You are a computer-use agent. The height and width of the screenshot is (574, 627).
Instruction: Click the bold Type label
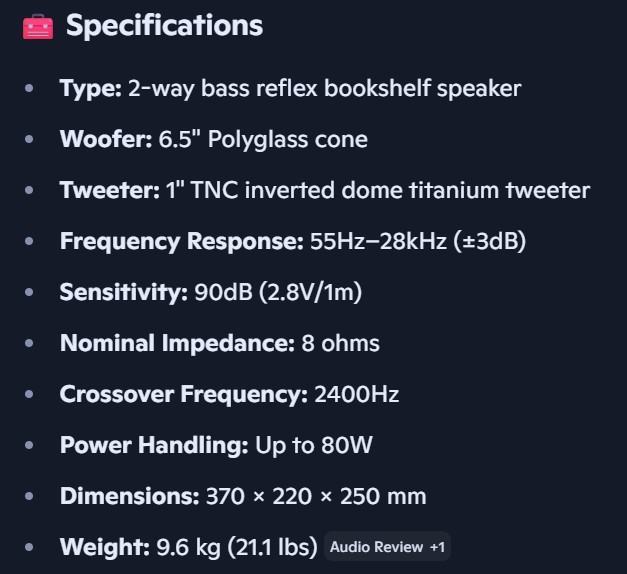coord(91,88)
